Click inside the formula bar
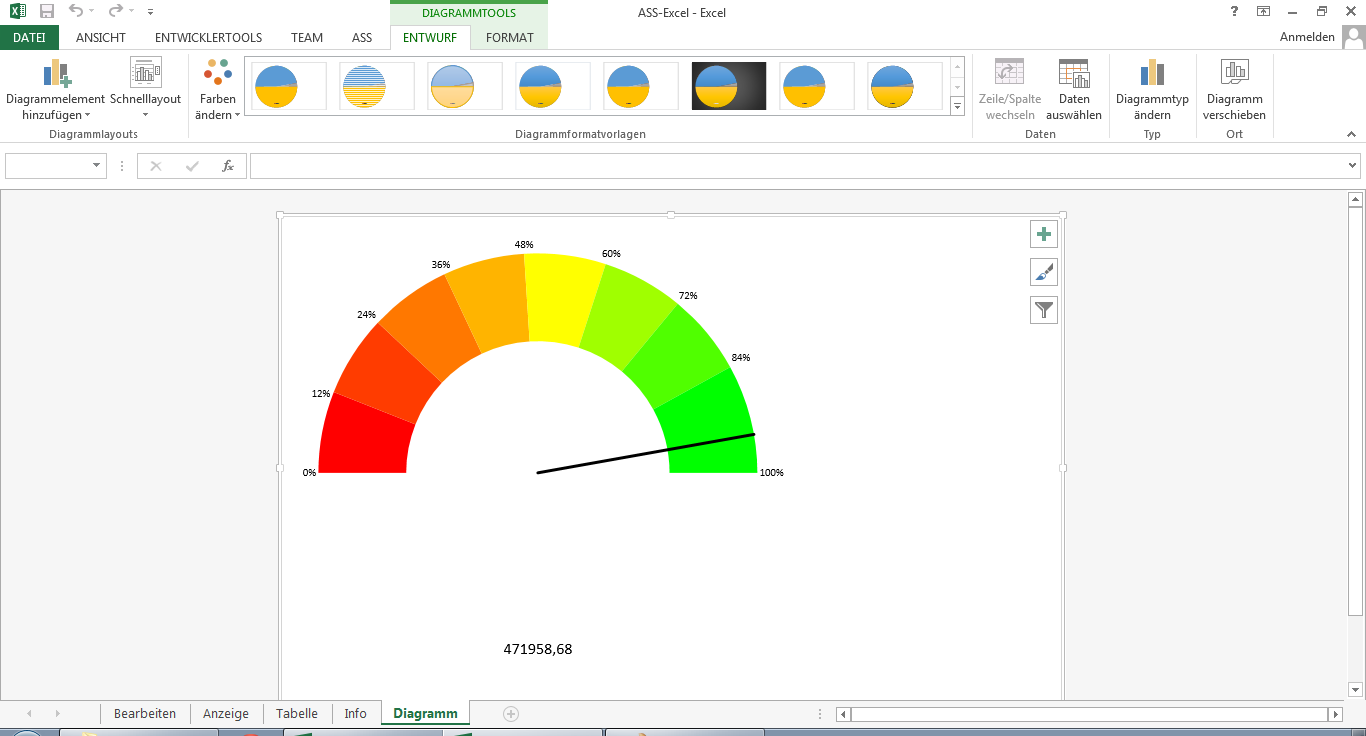 (x=797, y=166)
